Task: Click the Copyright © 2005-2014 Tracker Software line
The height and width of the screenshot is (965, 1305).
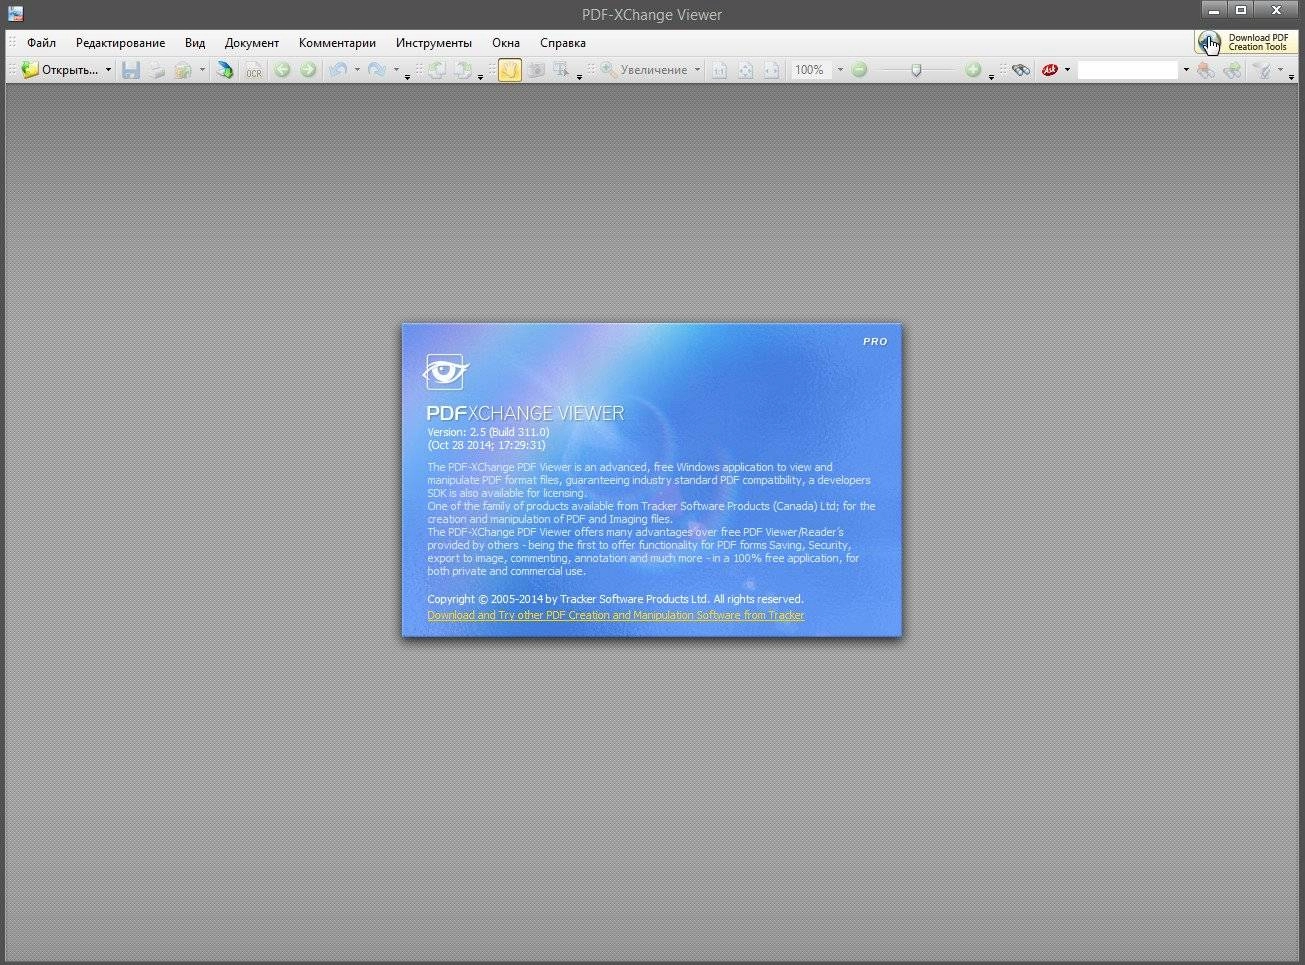Action: [615, 599]
